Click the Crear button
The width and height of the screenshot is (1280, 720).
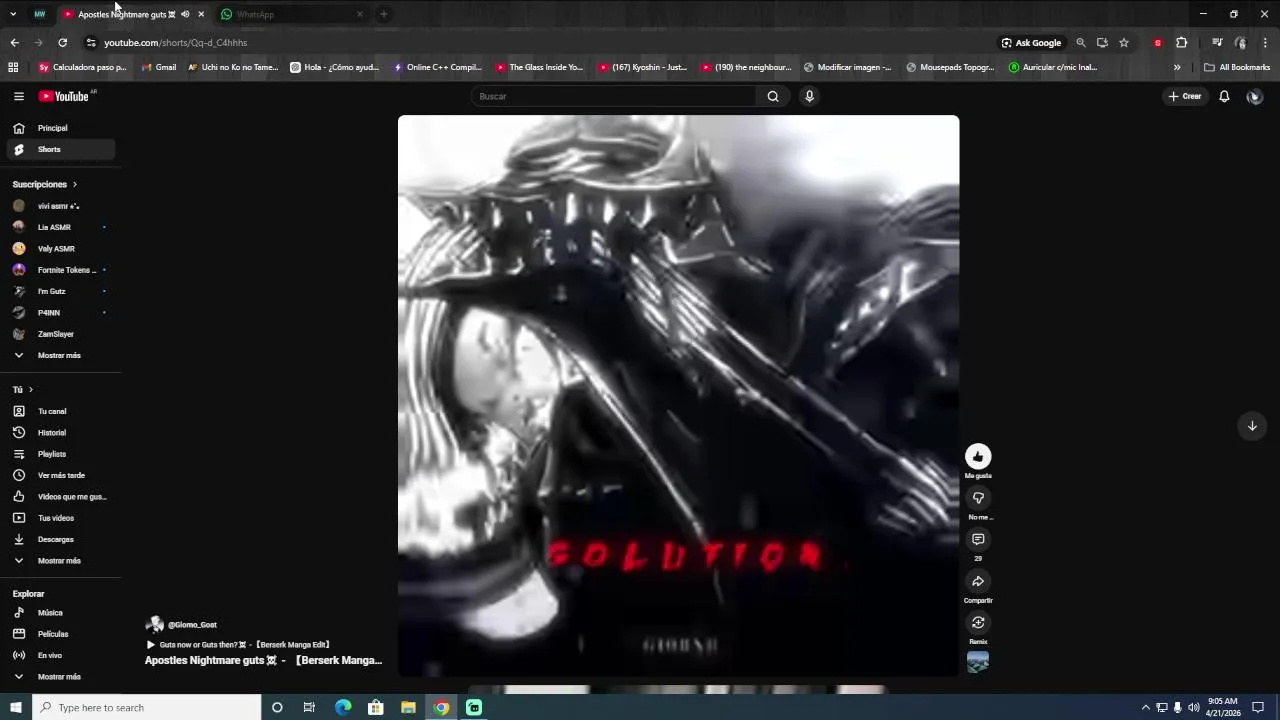pos(1185,96)
